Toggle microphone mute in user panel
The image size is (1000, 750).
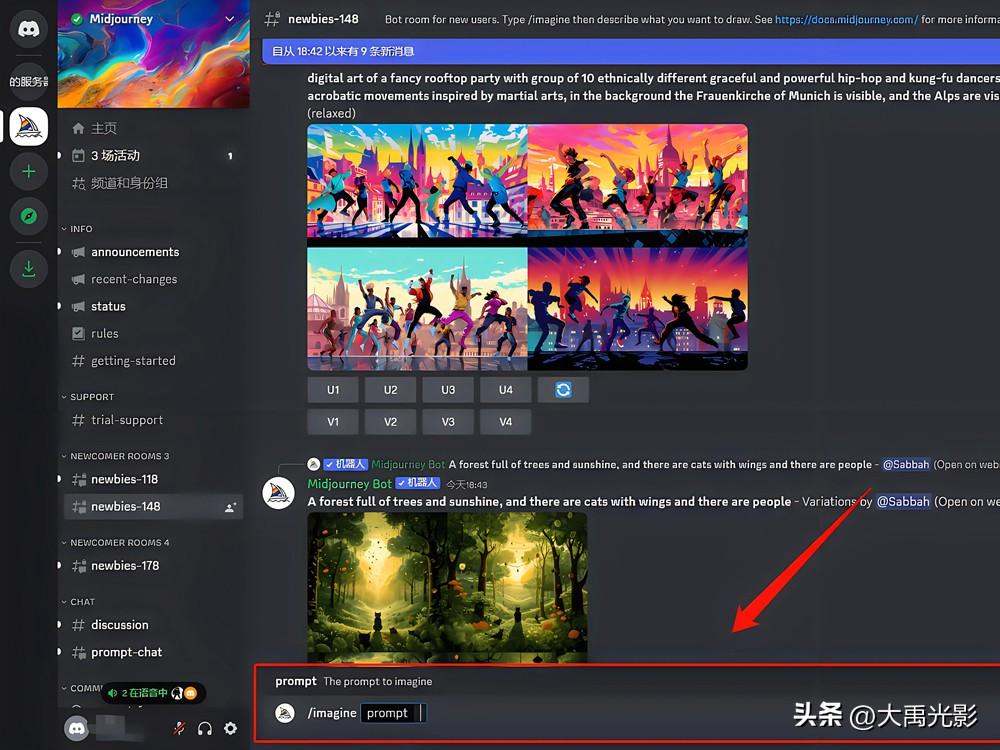[179, 728]
